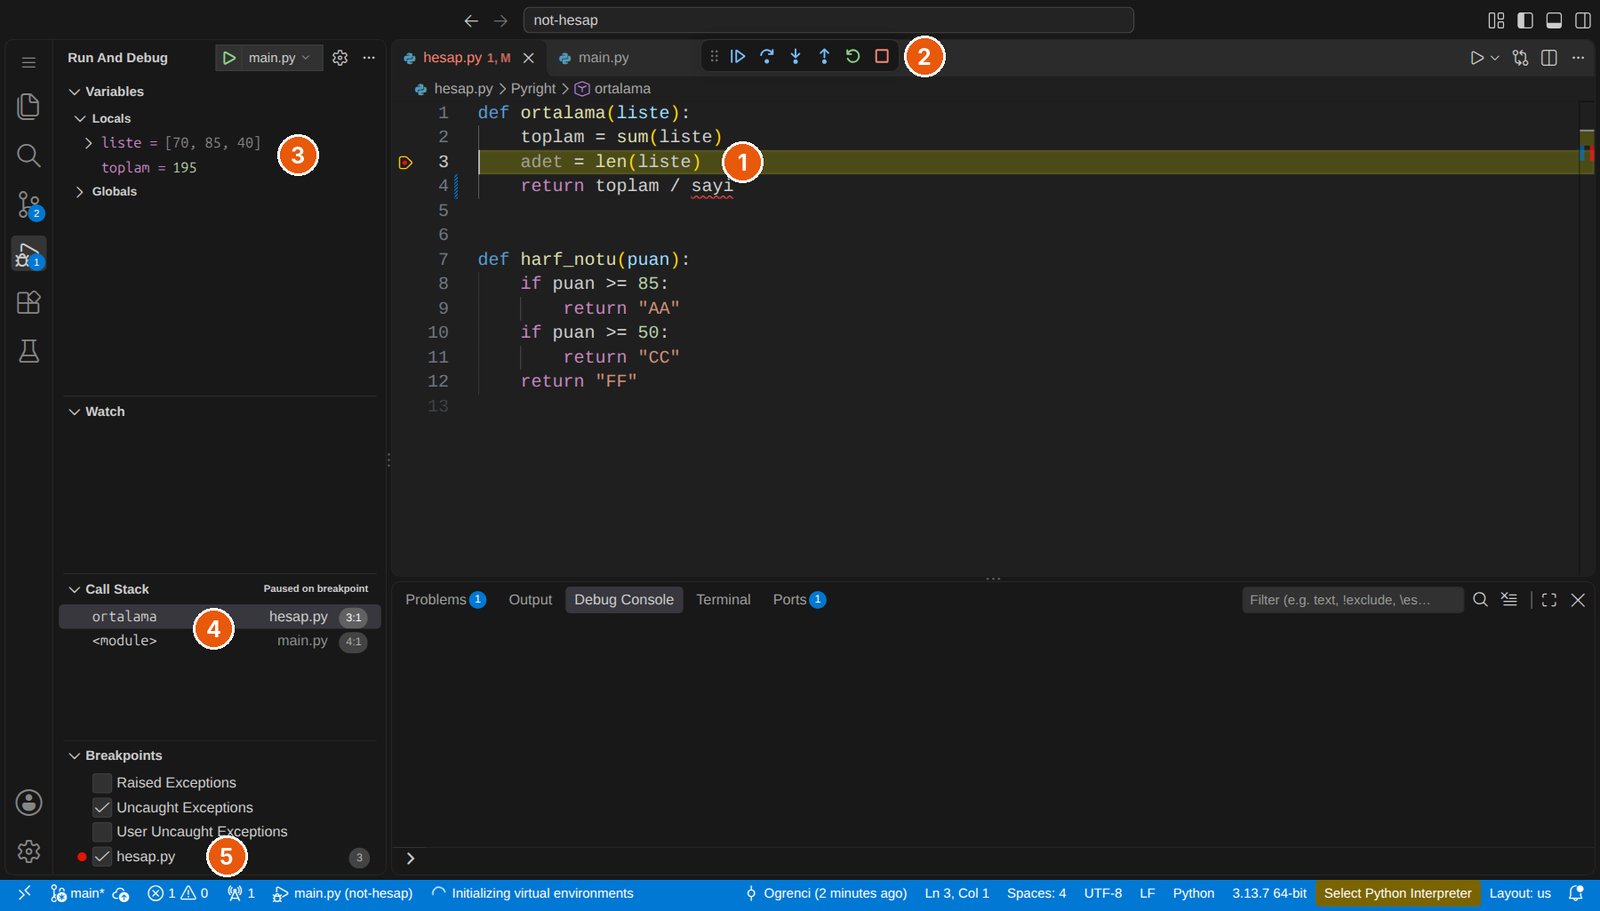Viewport: 1600px width, 911px height.
Task: Clear the Debug Console output
Action: tap(1509, 600)
